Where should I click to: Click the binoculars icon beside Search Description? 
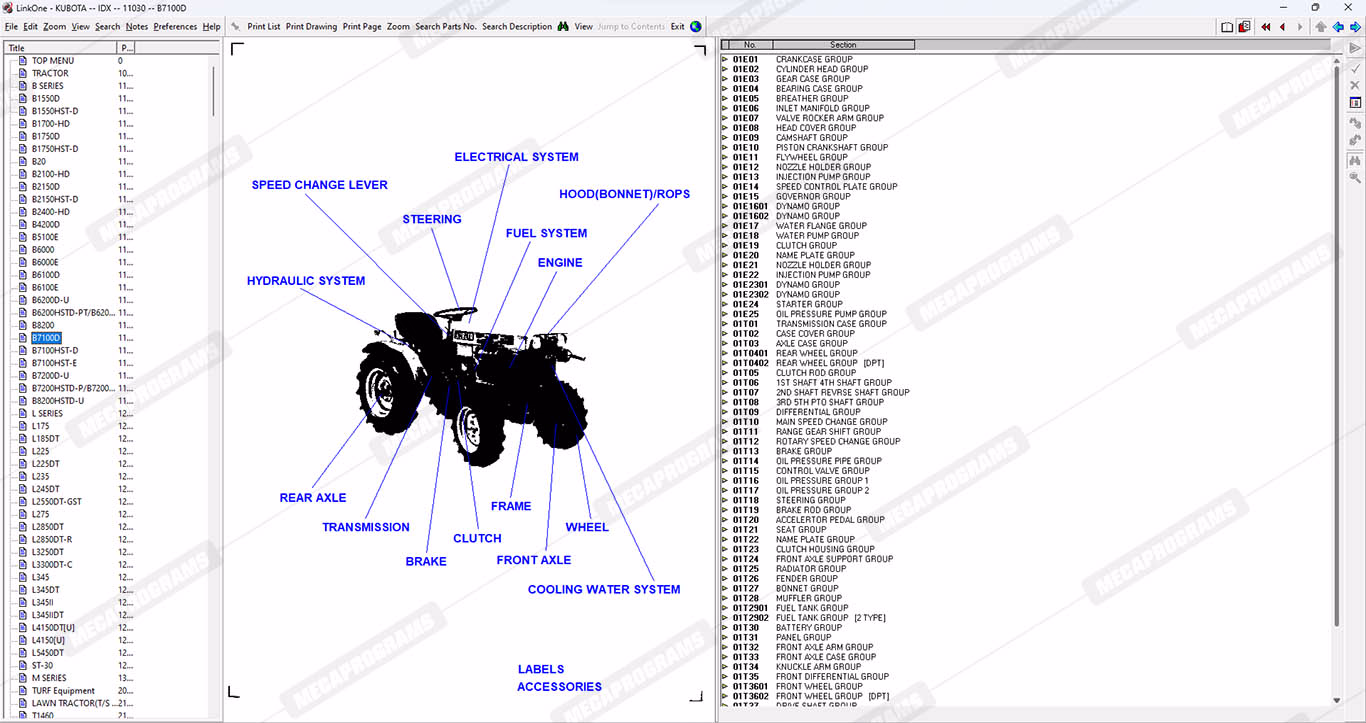pos(563,27)
